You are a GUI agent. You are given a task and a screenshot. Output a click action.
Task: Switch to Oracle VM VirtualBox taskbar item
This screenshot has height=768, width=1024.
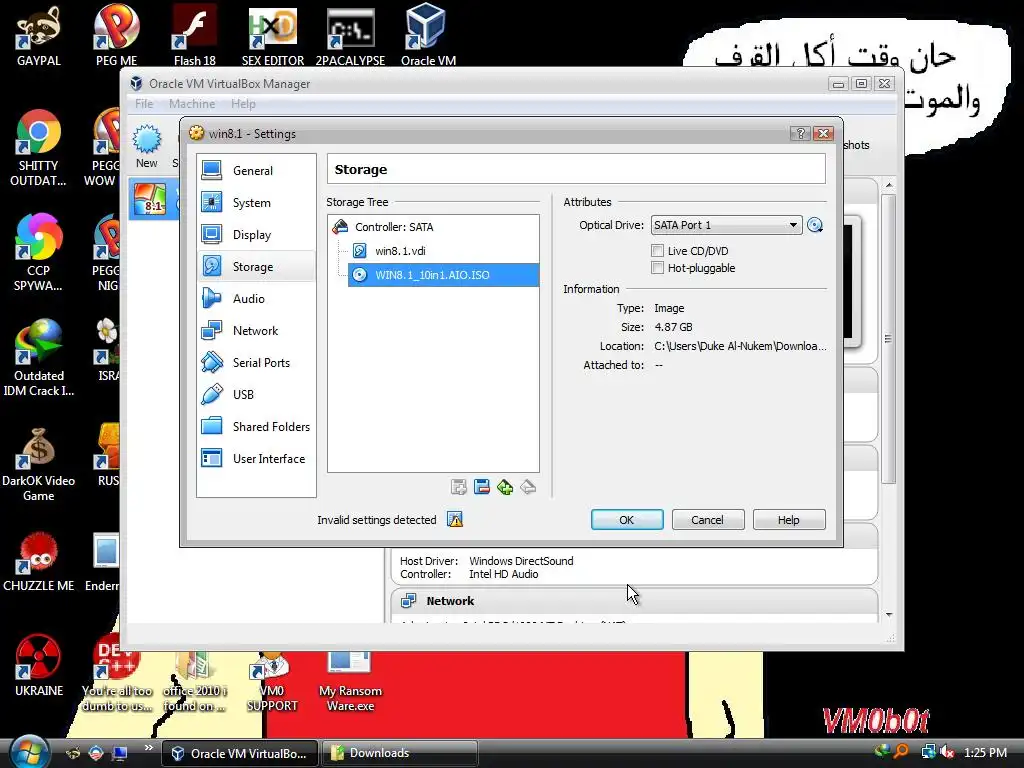tap(240, 754)
